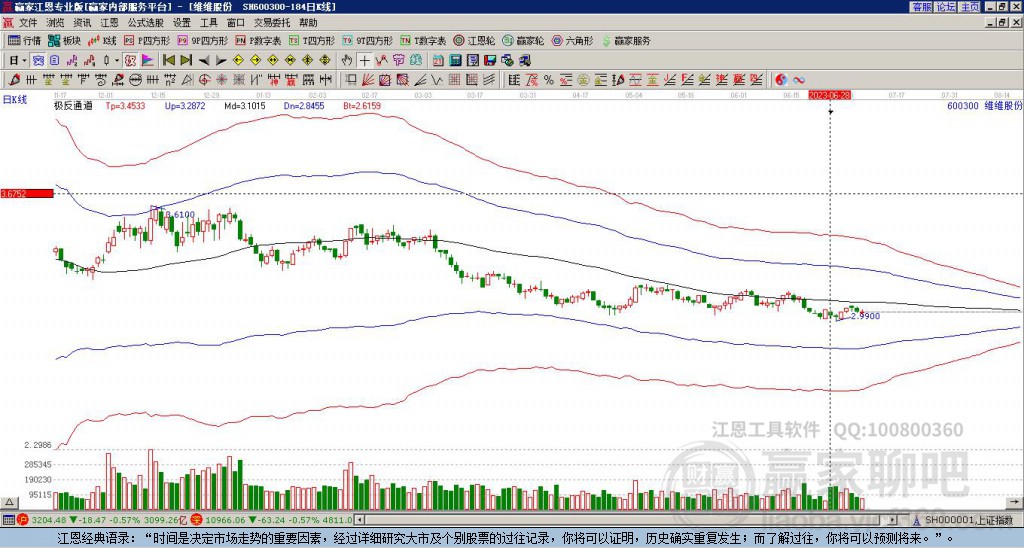The height and width of the screenshot is (548, 1024).
Task: Open the 设置 menu
Action: (182, 23)
